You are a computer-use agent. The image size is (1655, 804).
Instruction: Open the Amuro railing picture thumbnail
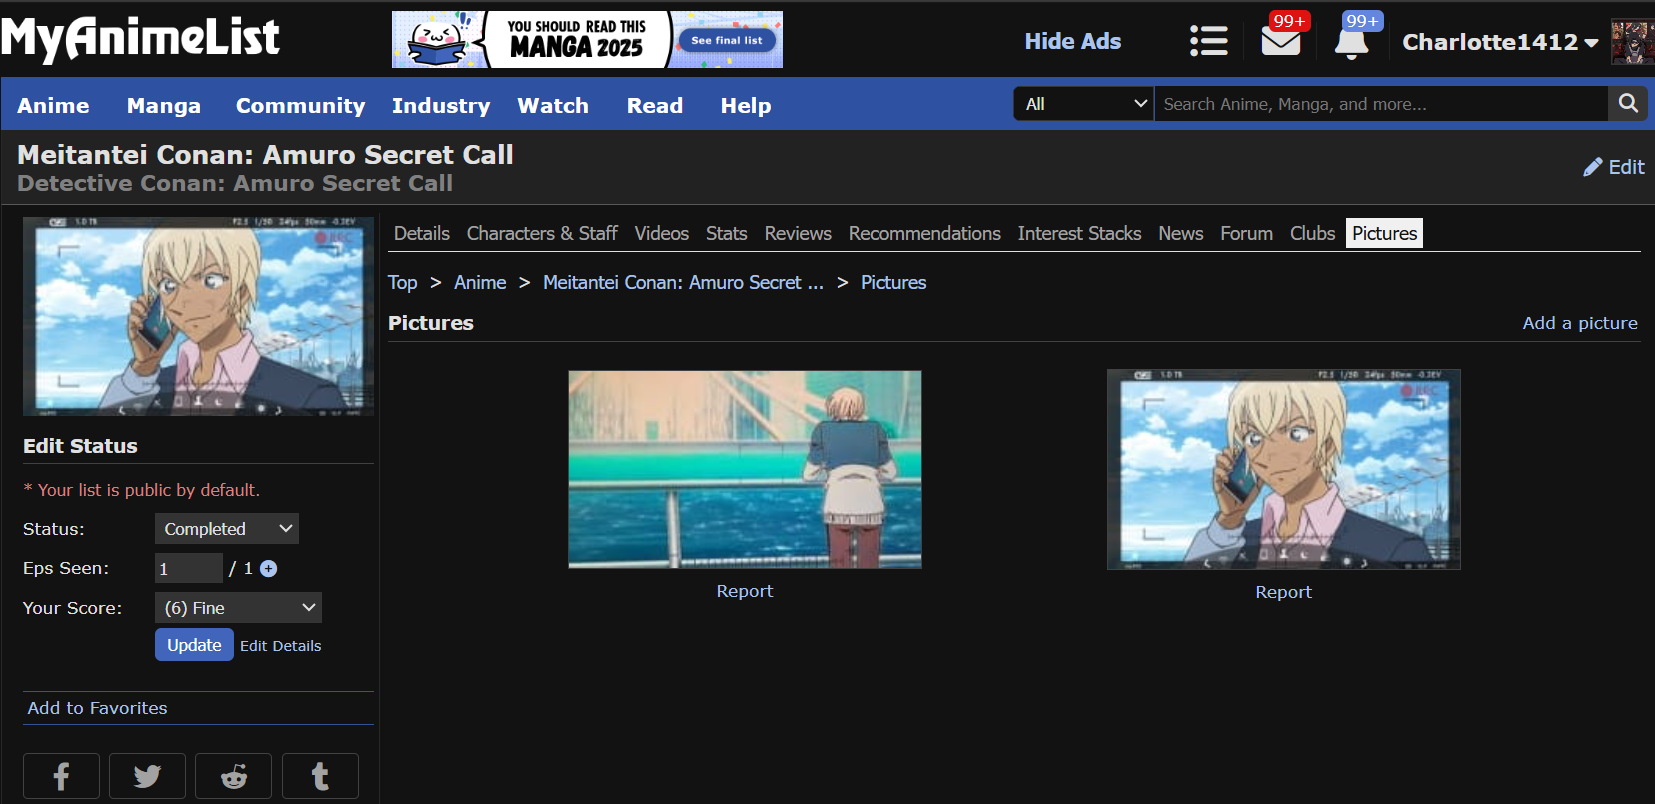[x=745, y=469]
